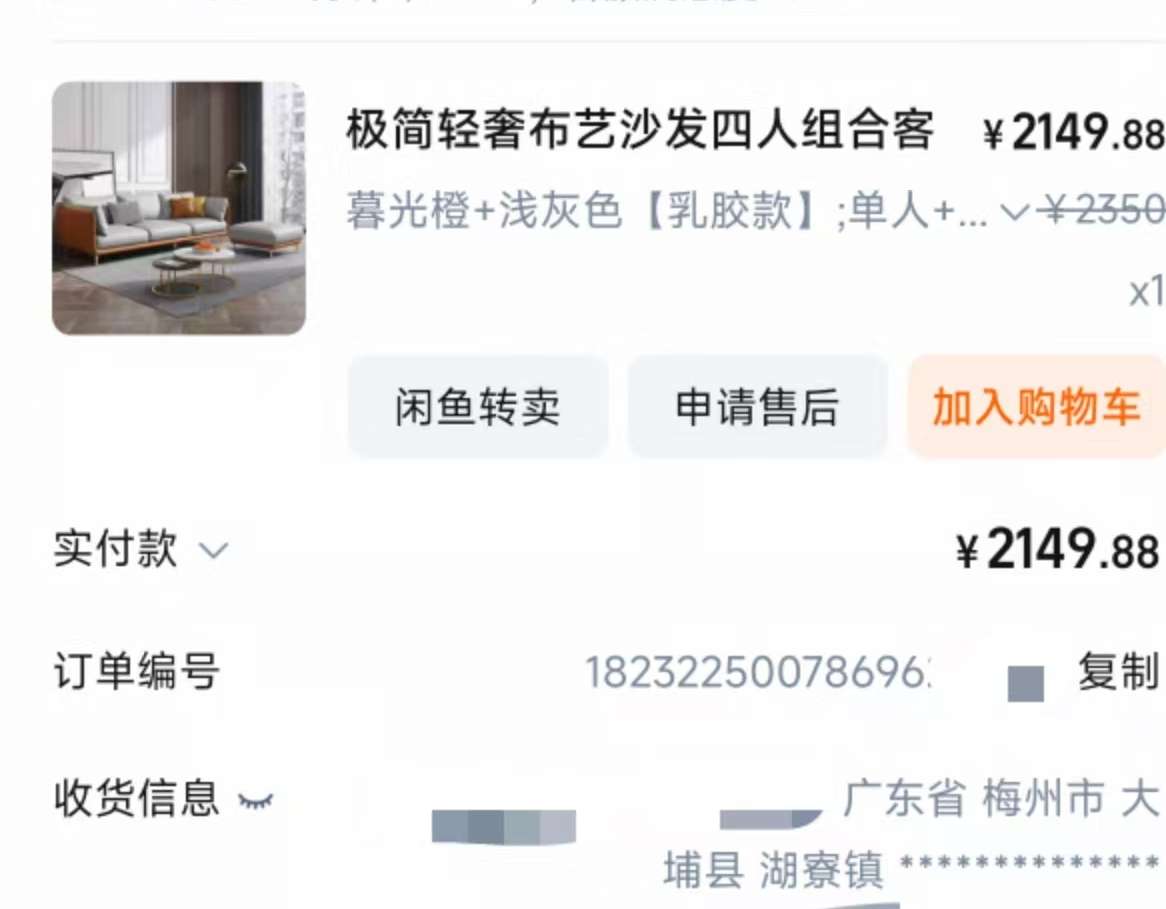Expand the 暮光橙+浅灰色 variant chevron
The image size is (1166, 909).
click(x=1014, y=212)
